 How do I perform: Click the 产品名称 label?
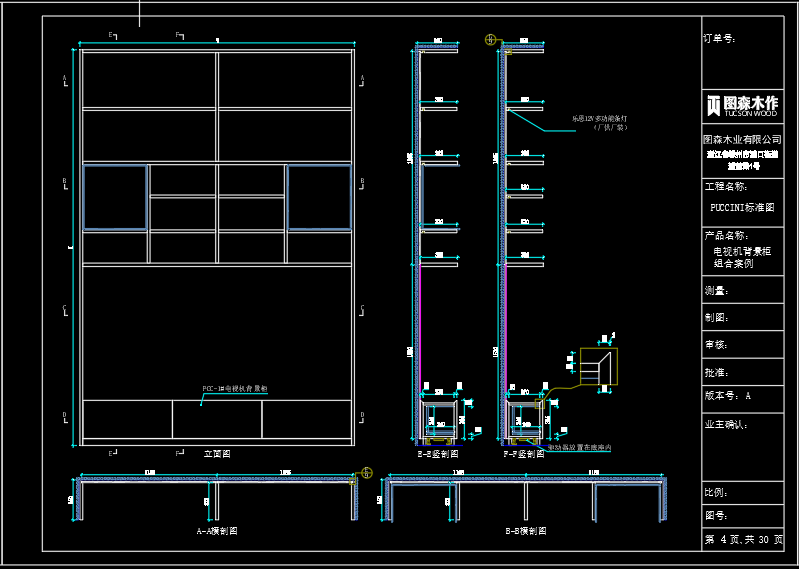tap(726, 235)
